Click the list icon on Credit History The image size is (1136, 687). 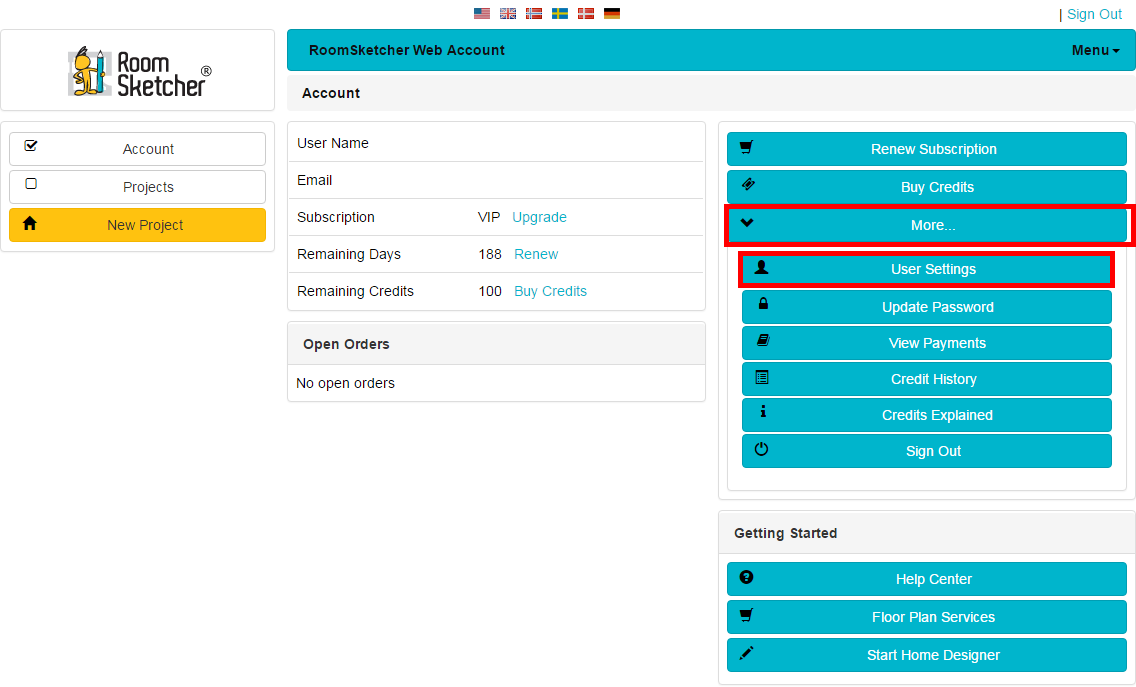click(762, 377)
